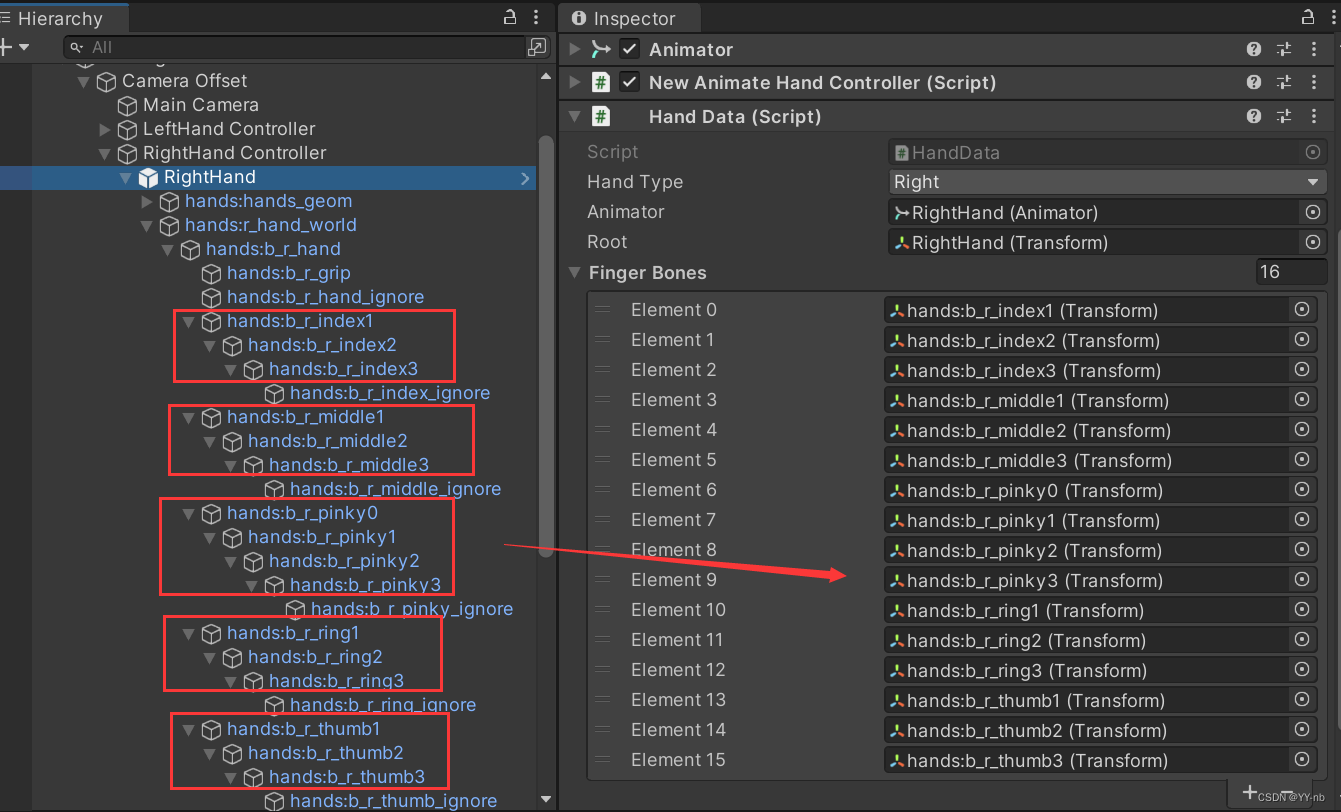Click the Element 3 drag handle
The height and width of the screenshot is (812, 1341).
click(x=602, y=400)
